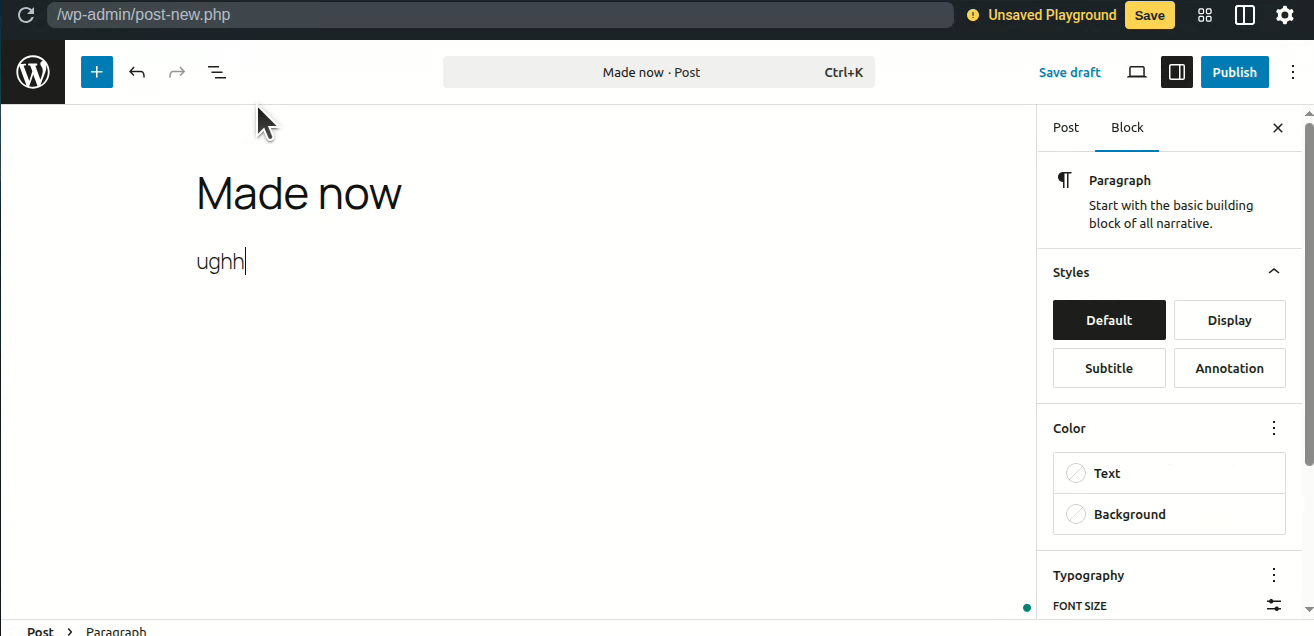Click the WordPress logo icon
Screen dimensions: 1314x636
pos(33,72)
